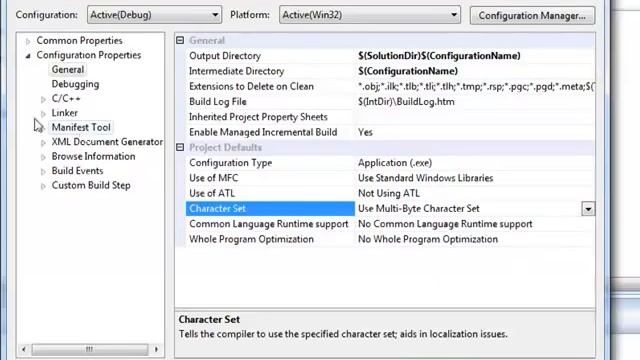The height and width of the screenshot is (360, 640).
Task: Expand the Browse Information node arrow
Action: coord(43,157)
